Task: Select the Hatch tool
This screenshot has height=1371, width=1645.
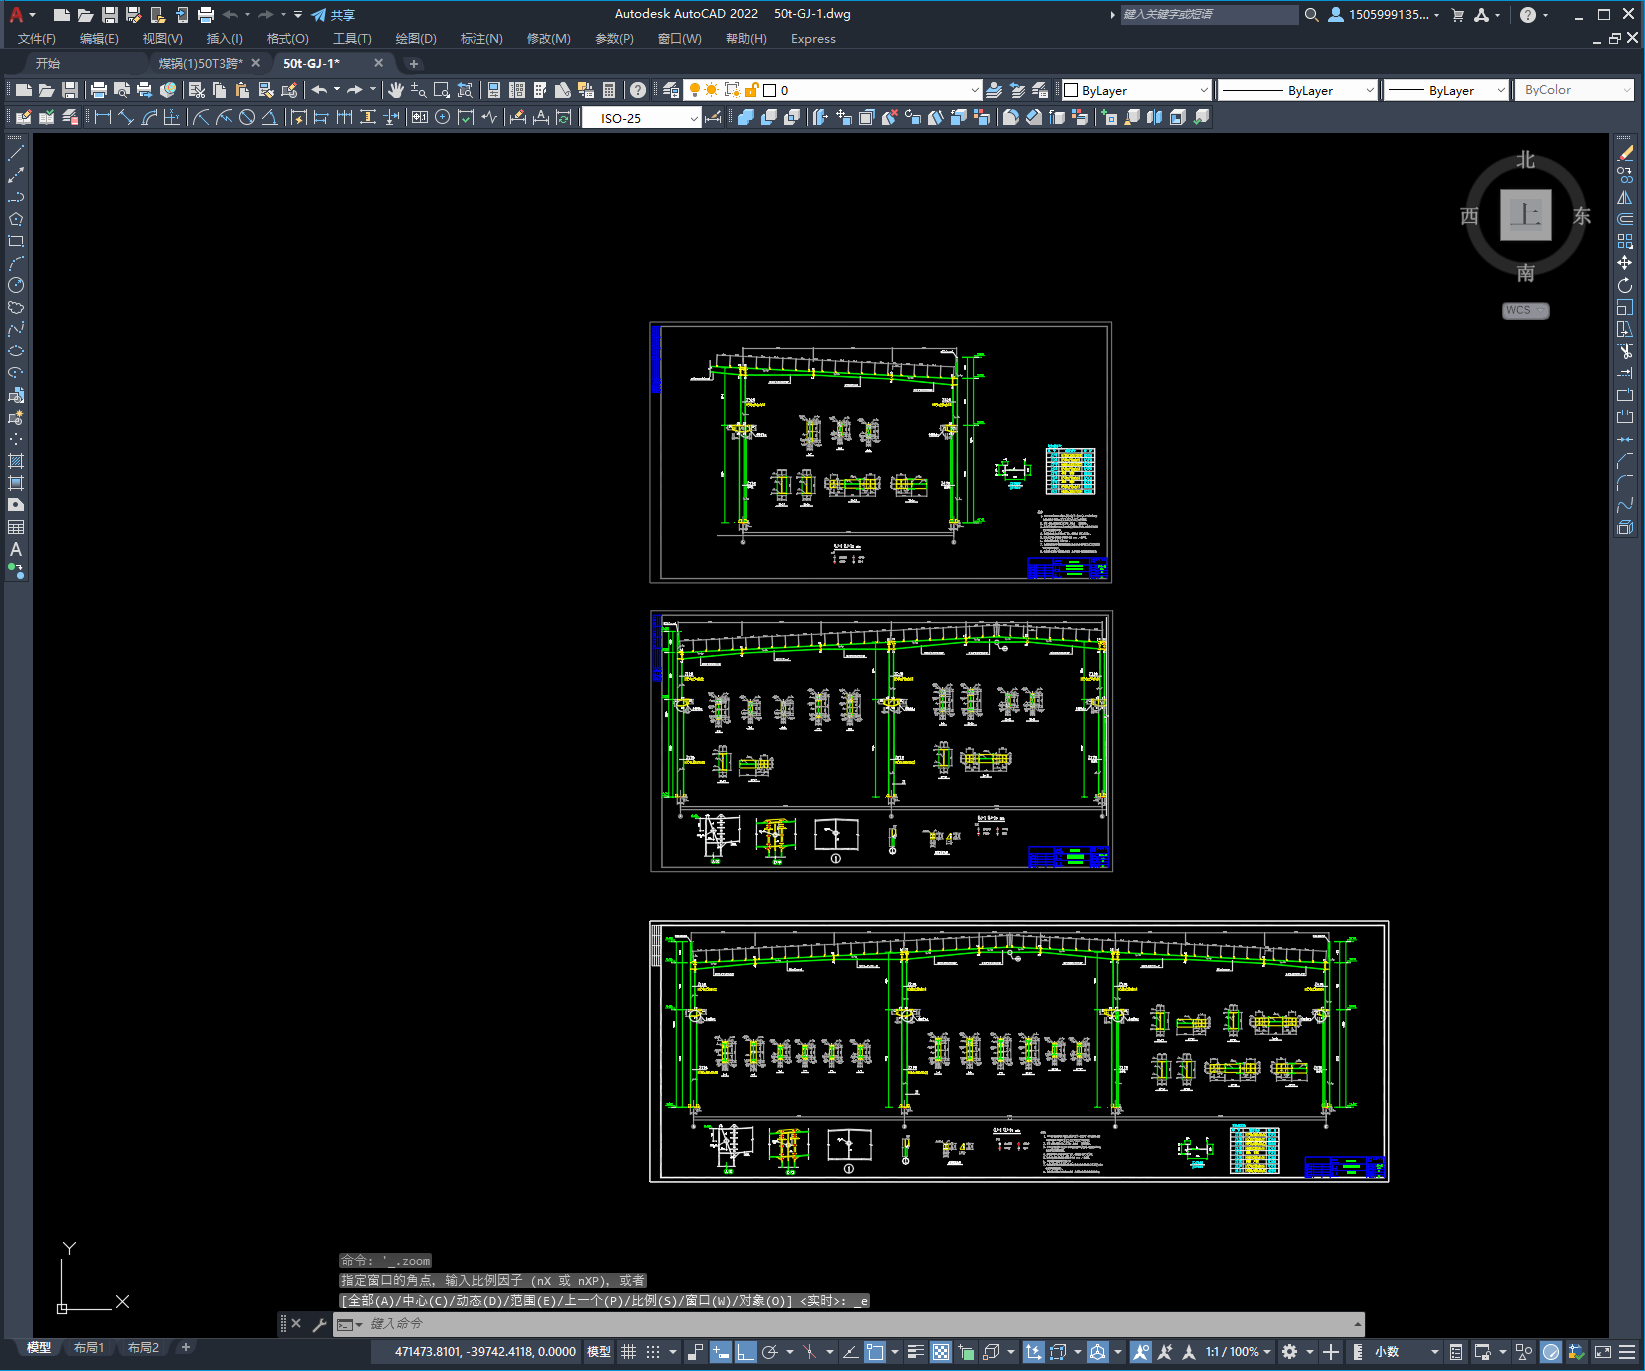Action: [x=16, y=461]
